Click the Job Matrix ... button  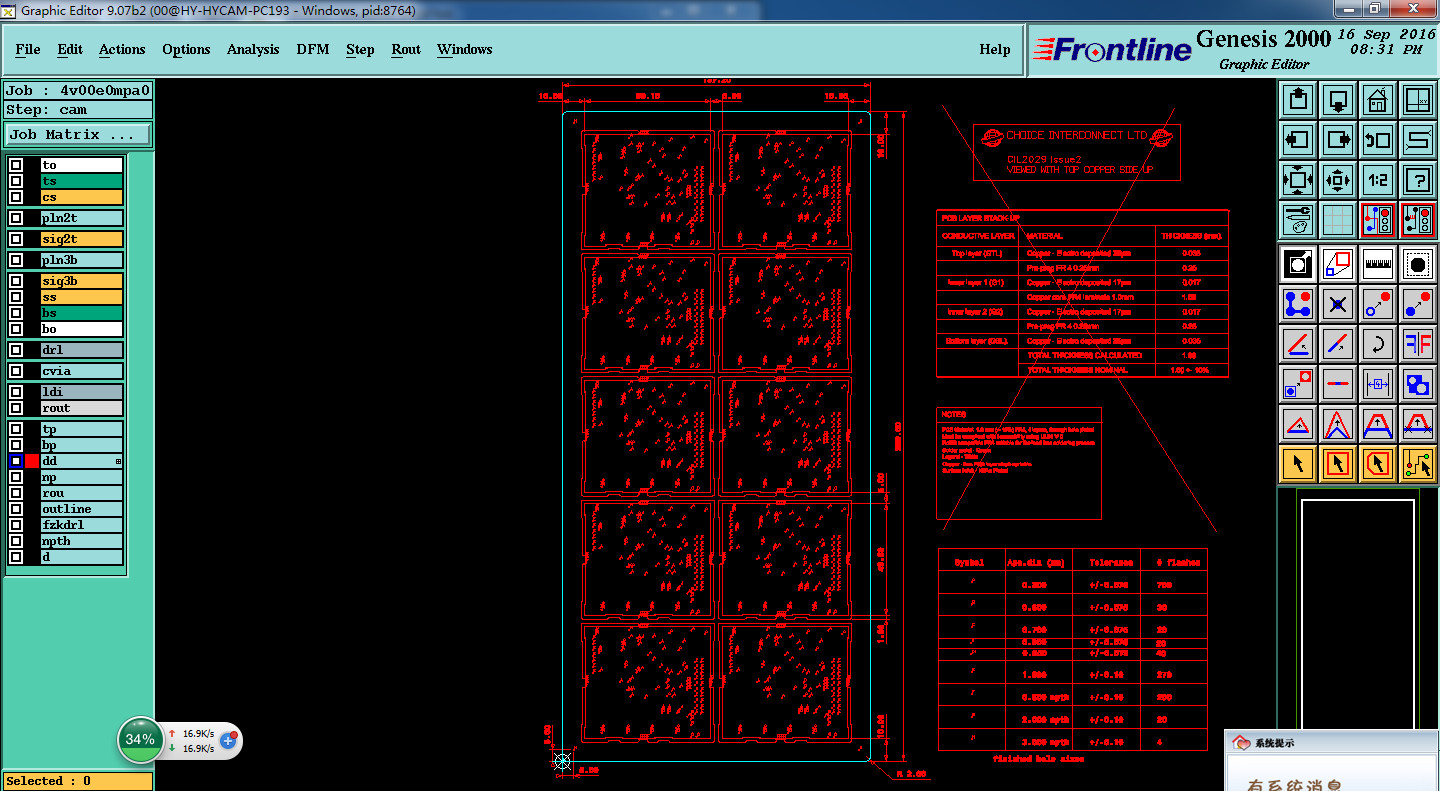pos(78,134)
